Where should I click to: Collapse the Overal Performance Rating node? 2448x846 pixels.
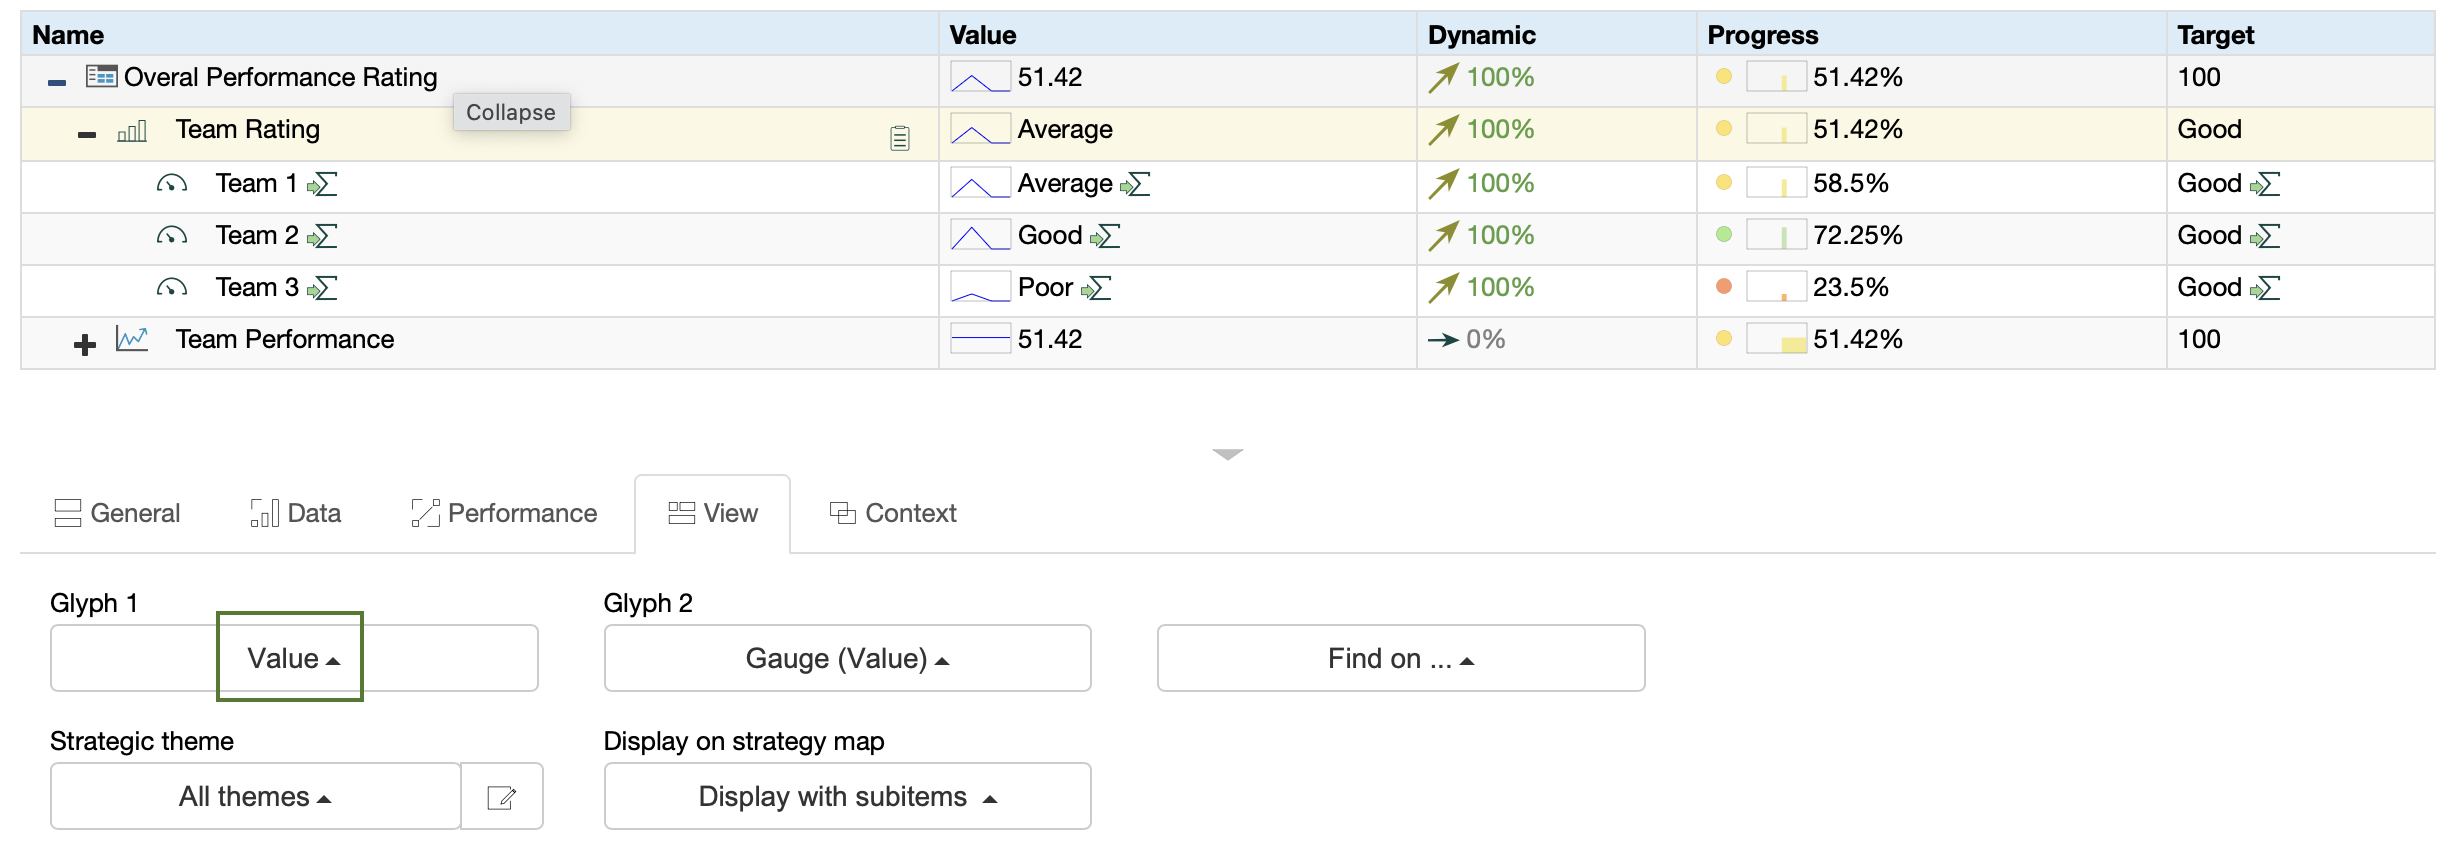click(57, 82)
